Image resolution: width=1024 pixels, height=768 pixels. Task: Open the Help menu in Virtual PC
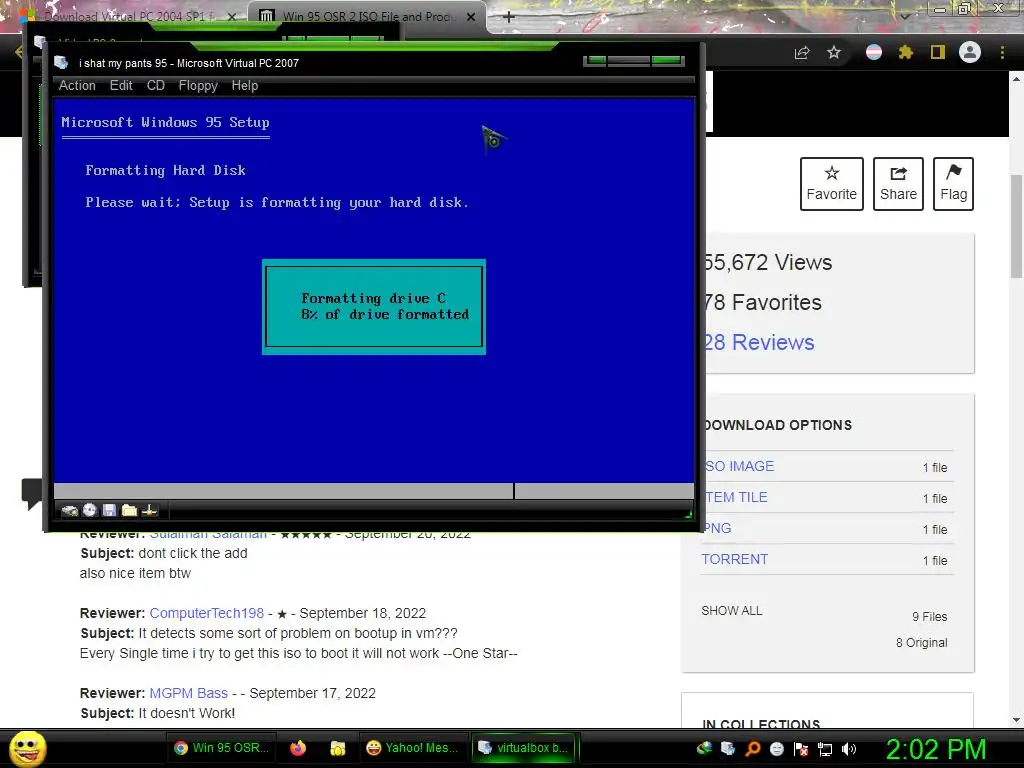coord(245,86)
